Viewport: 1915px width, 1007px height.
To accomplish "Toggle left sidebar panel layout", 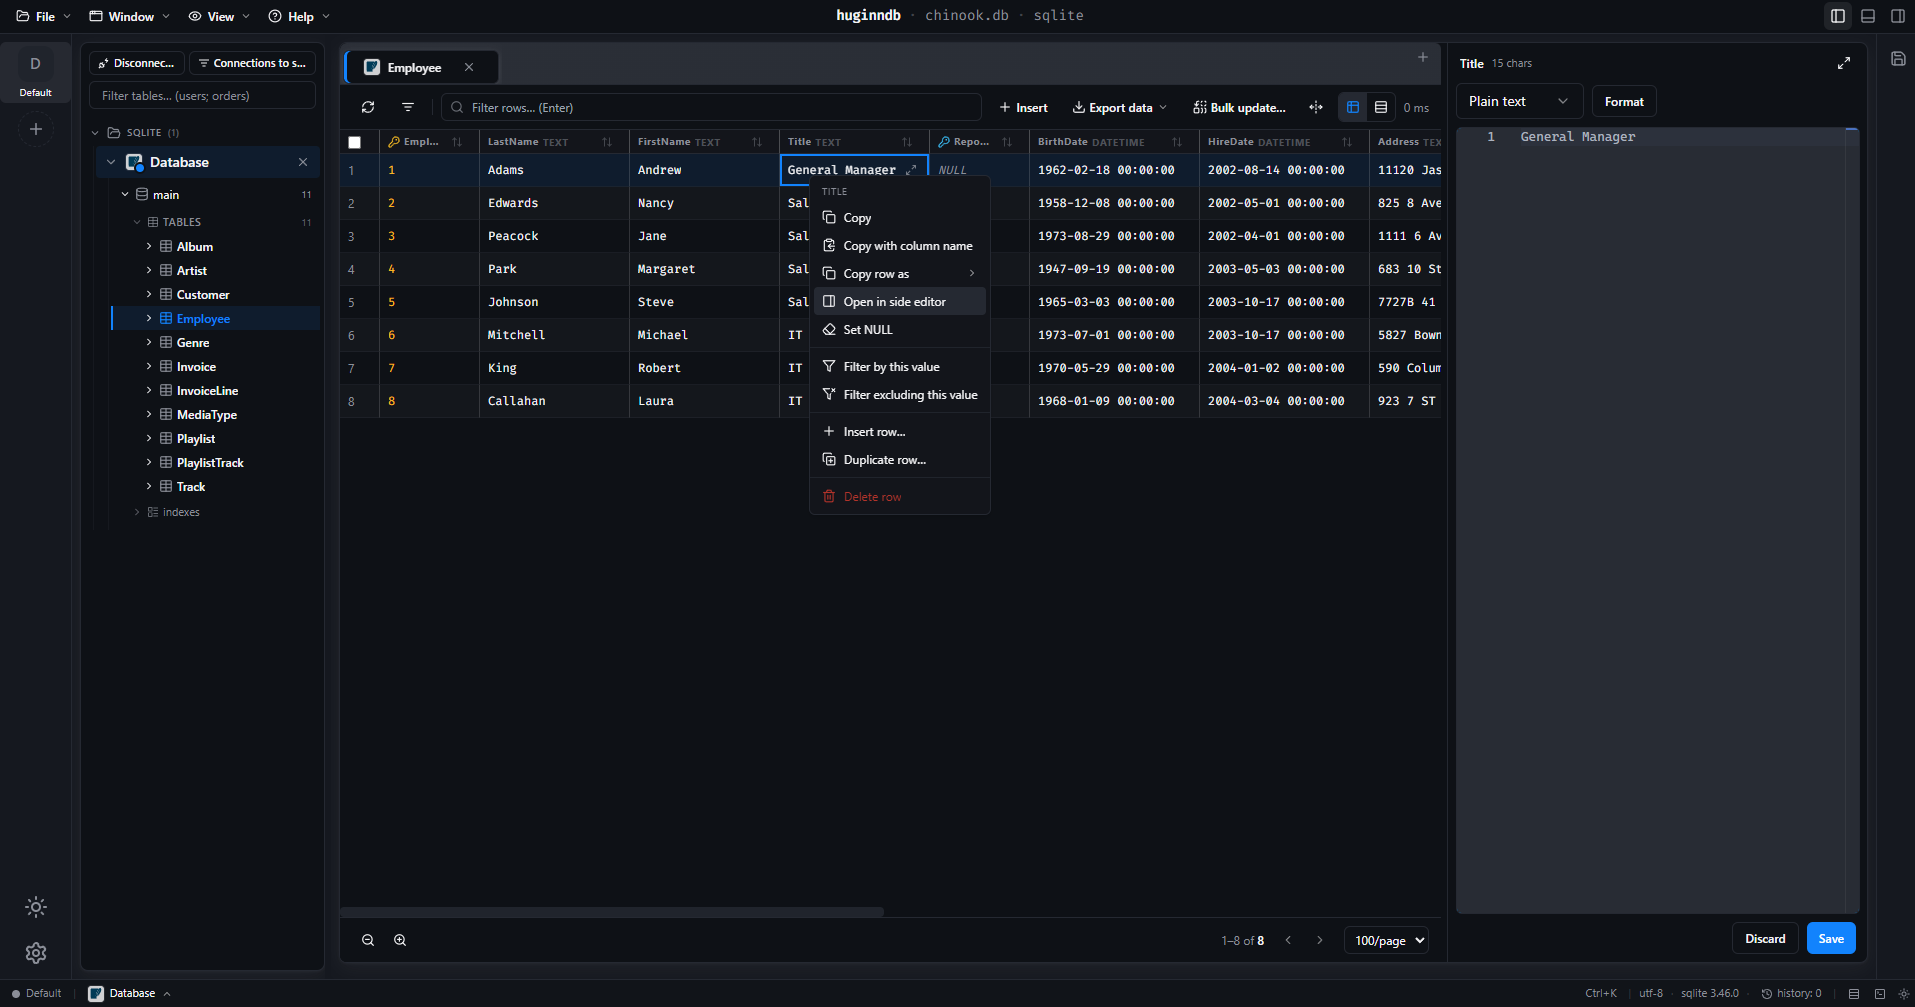I will tap(1838, 16).
